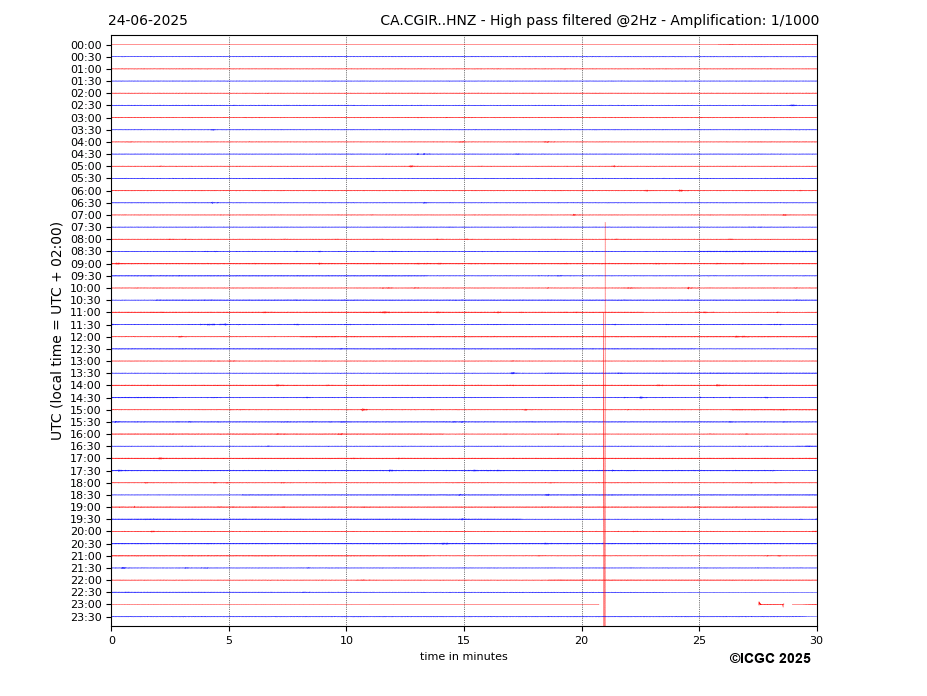Click the x-axis tick label 20
This screenshot has width=927, height=696.
coord(582,640)
